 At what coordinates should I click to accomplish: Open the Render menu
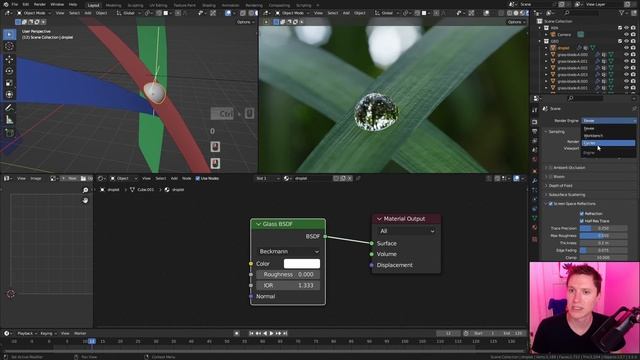point(40,4)
